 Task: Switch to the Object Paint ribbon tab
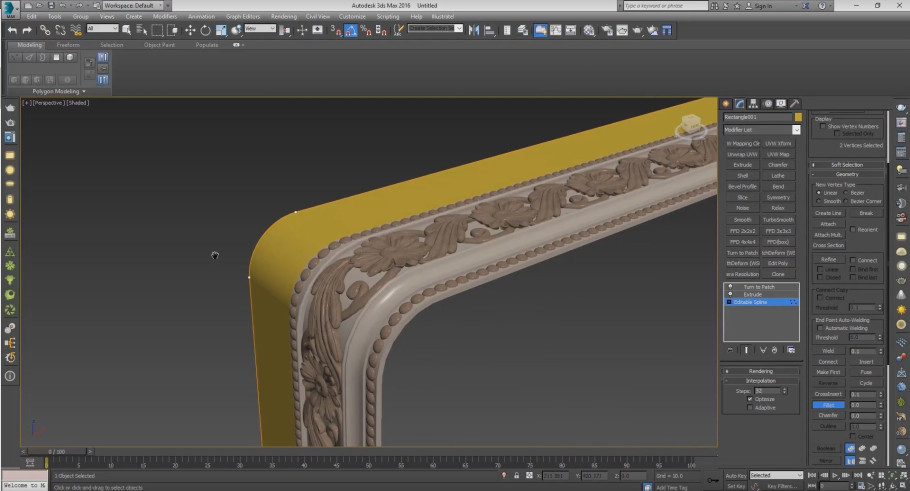coord(159,45)
